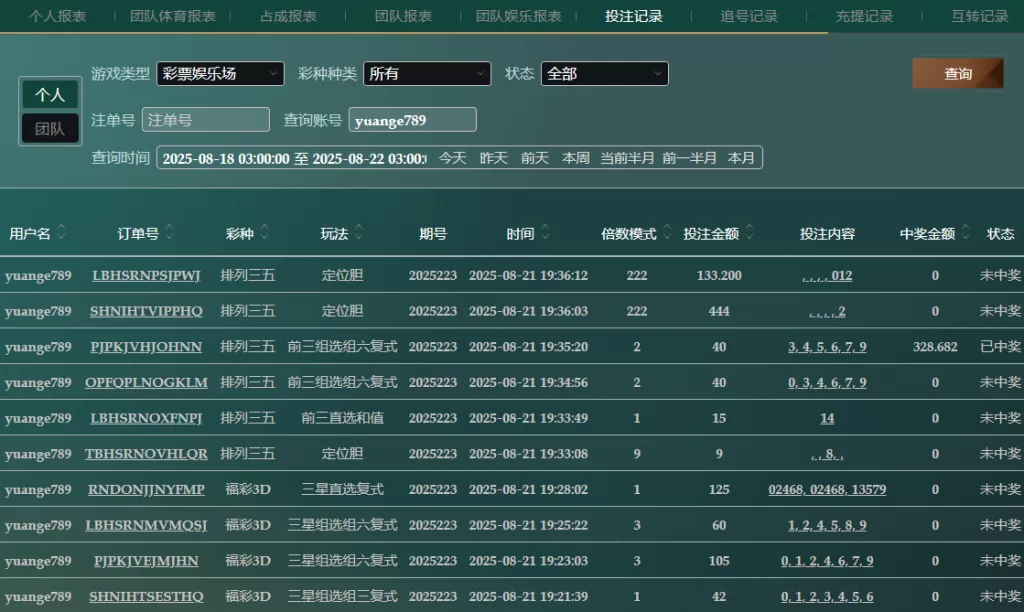Open order TBHSRNOVHLQR
1024x612 pixels.
pos(146,454)
